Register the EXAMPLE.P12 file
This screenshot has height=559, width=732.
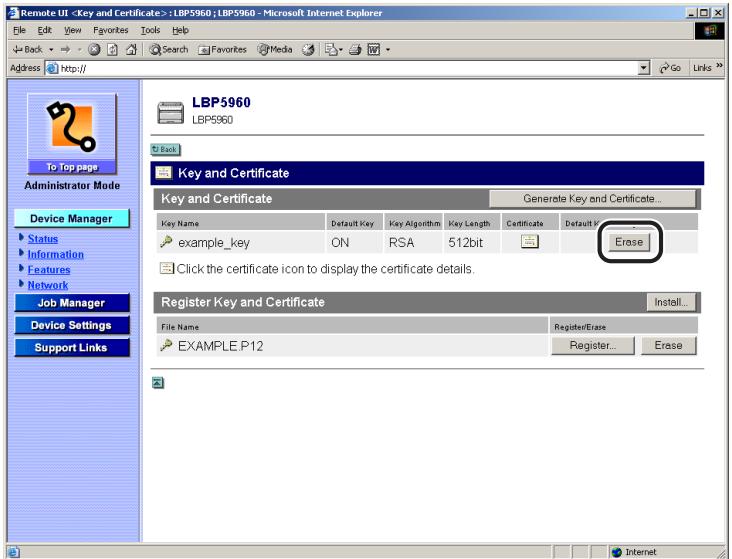pos(593,346)
